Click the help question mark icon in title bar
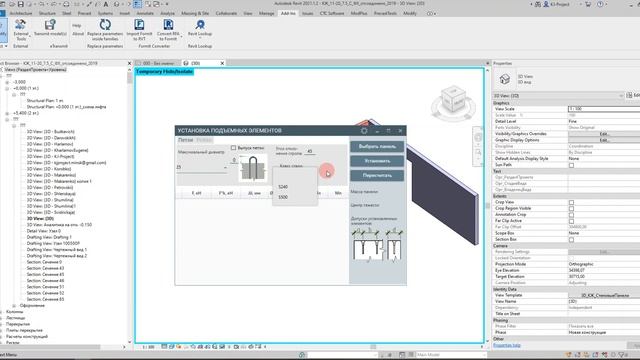This screenshot has width=640, height=360. [x=600, y=4]
